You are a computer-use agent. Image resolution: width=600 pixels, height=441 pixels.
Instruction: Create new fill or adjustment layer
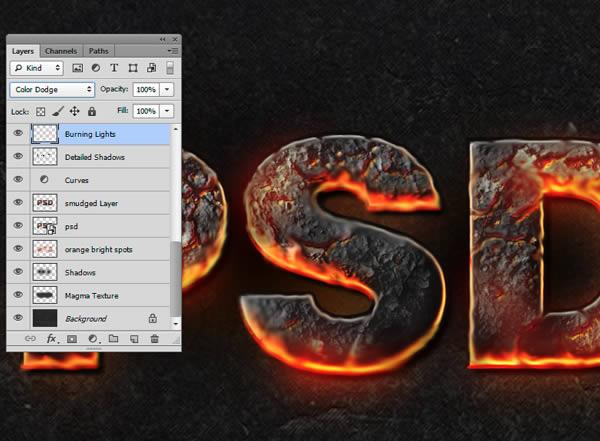tap(93, 338)
